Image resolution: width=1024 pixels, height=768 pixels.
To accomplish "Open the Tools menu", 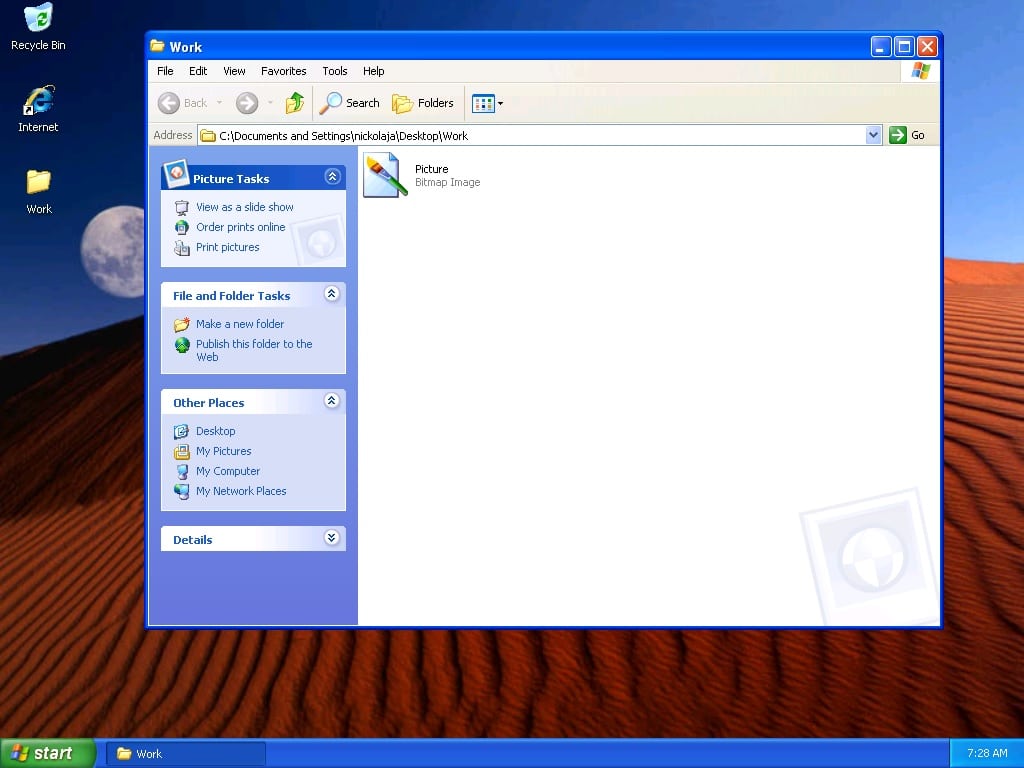I will point(334,71).
